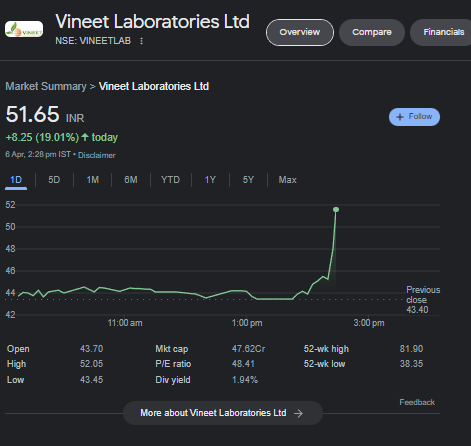This screenshot has height=446, width=471.
Task: Click the 11:00 am axis label
Action: (x=125, y=323)
